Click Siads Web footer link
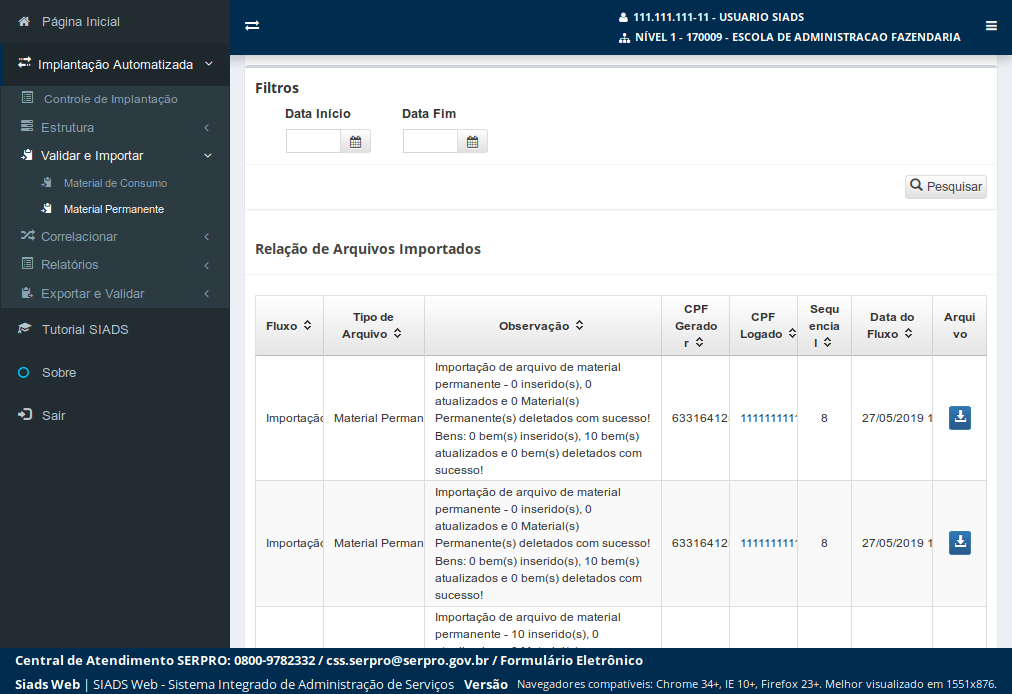Screen dimensions: 1012x694 point(47,684)
